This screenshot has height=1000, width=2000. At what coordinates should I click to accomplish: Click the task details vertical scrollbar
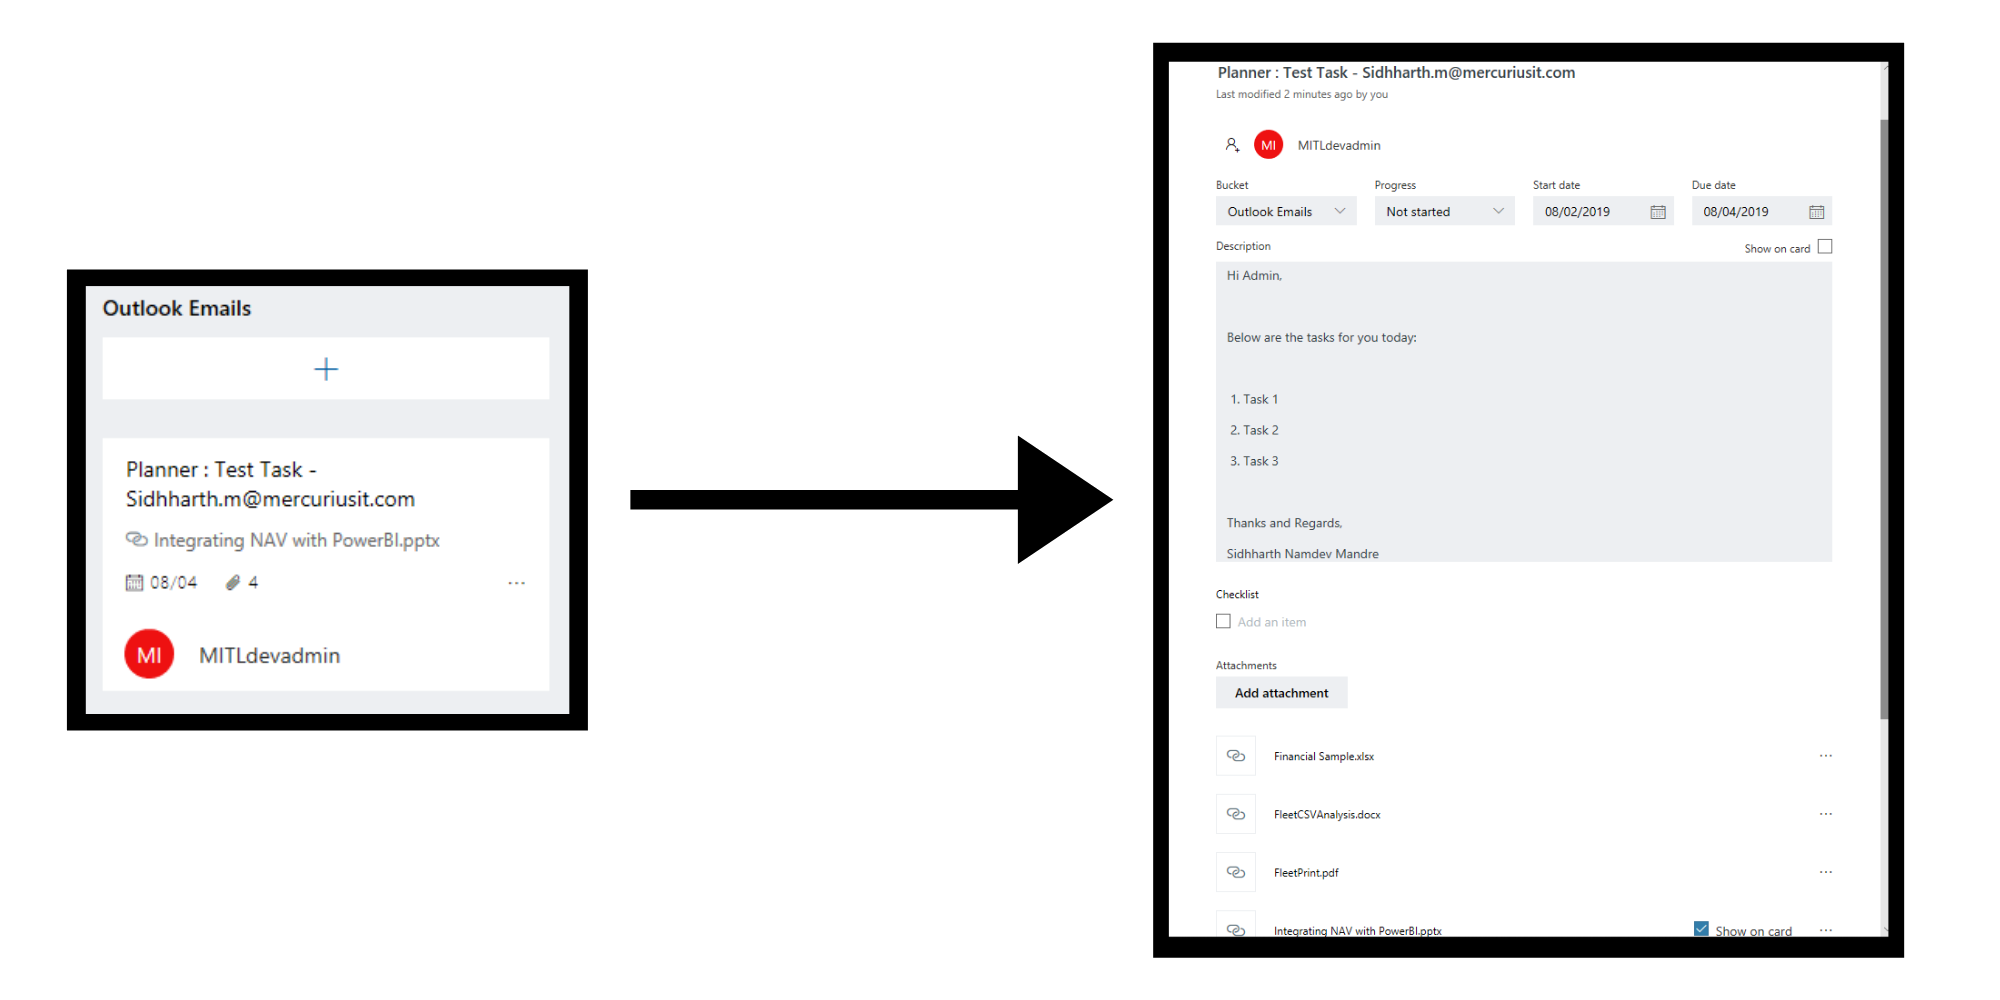coord(1884,420)
